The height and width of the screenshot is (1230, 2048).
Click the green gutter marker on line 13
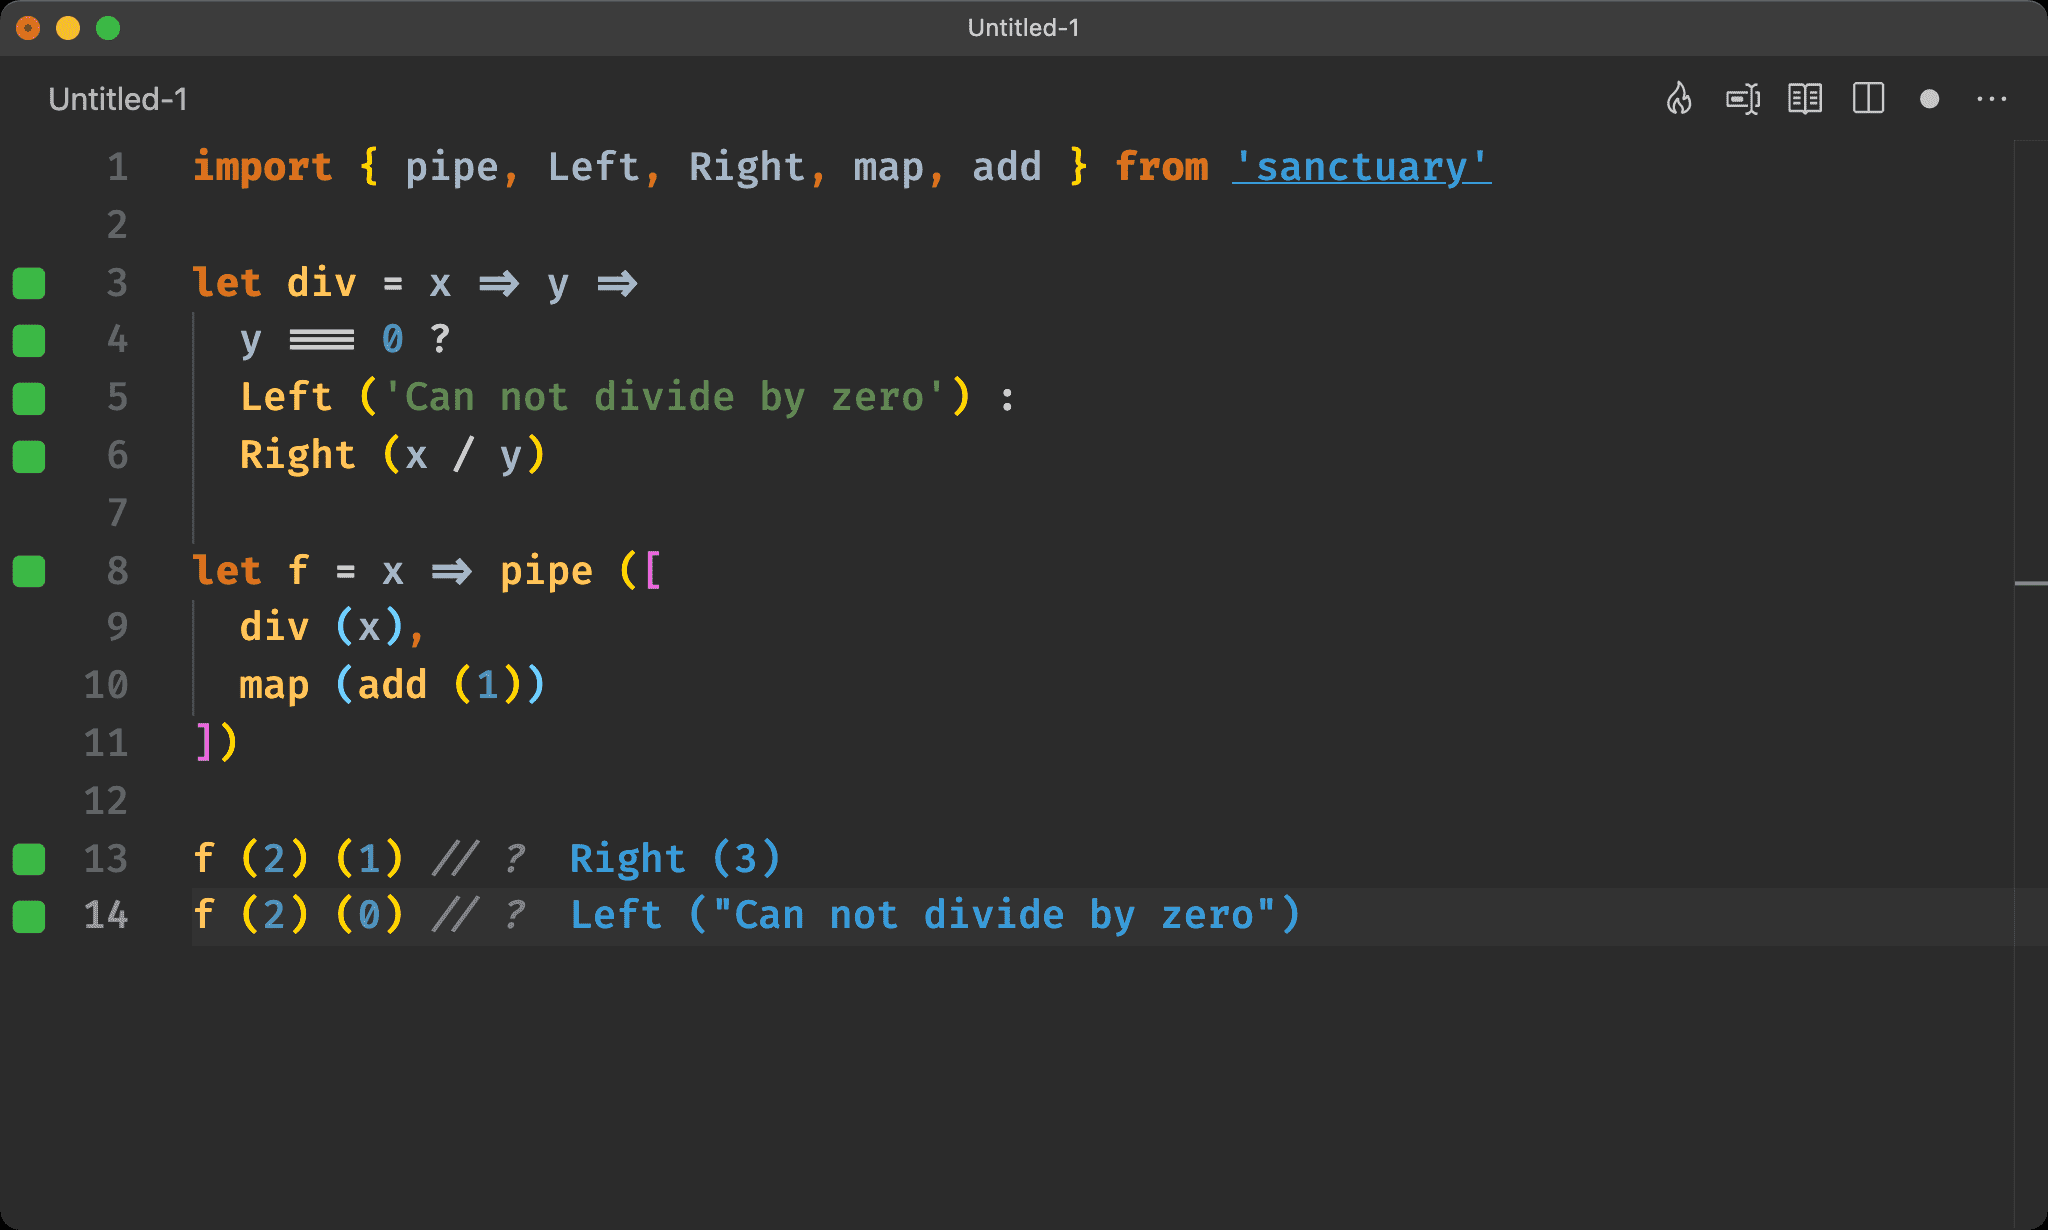pos(29,859)
